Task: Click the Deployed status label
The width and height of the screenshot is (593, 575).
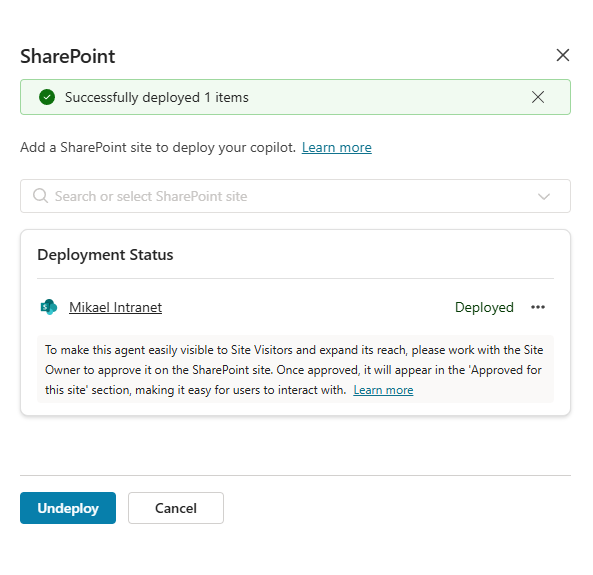Action: [484, 307]
